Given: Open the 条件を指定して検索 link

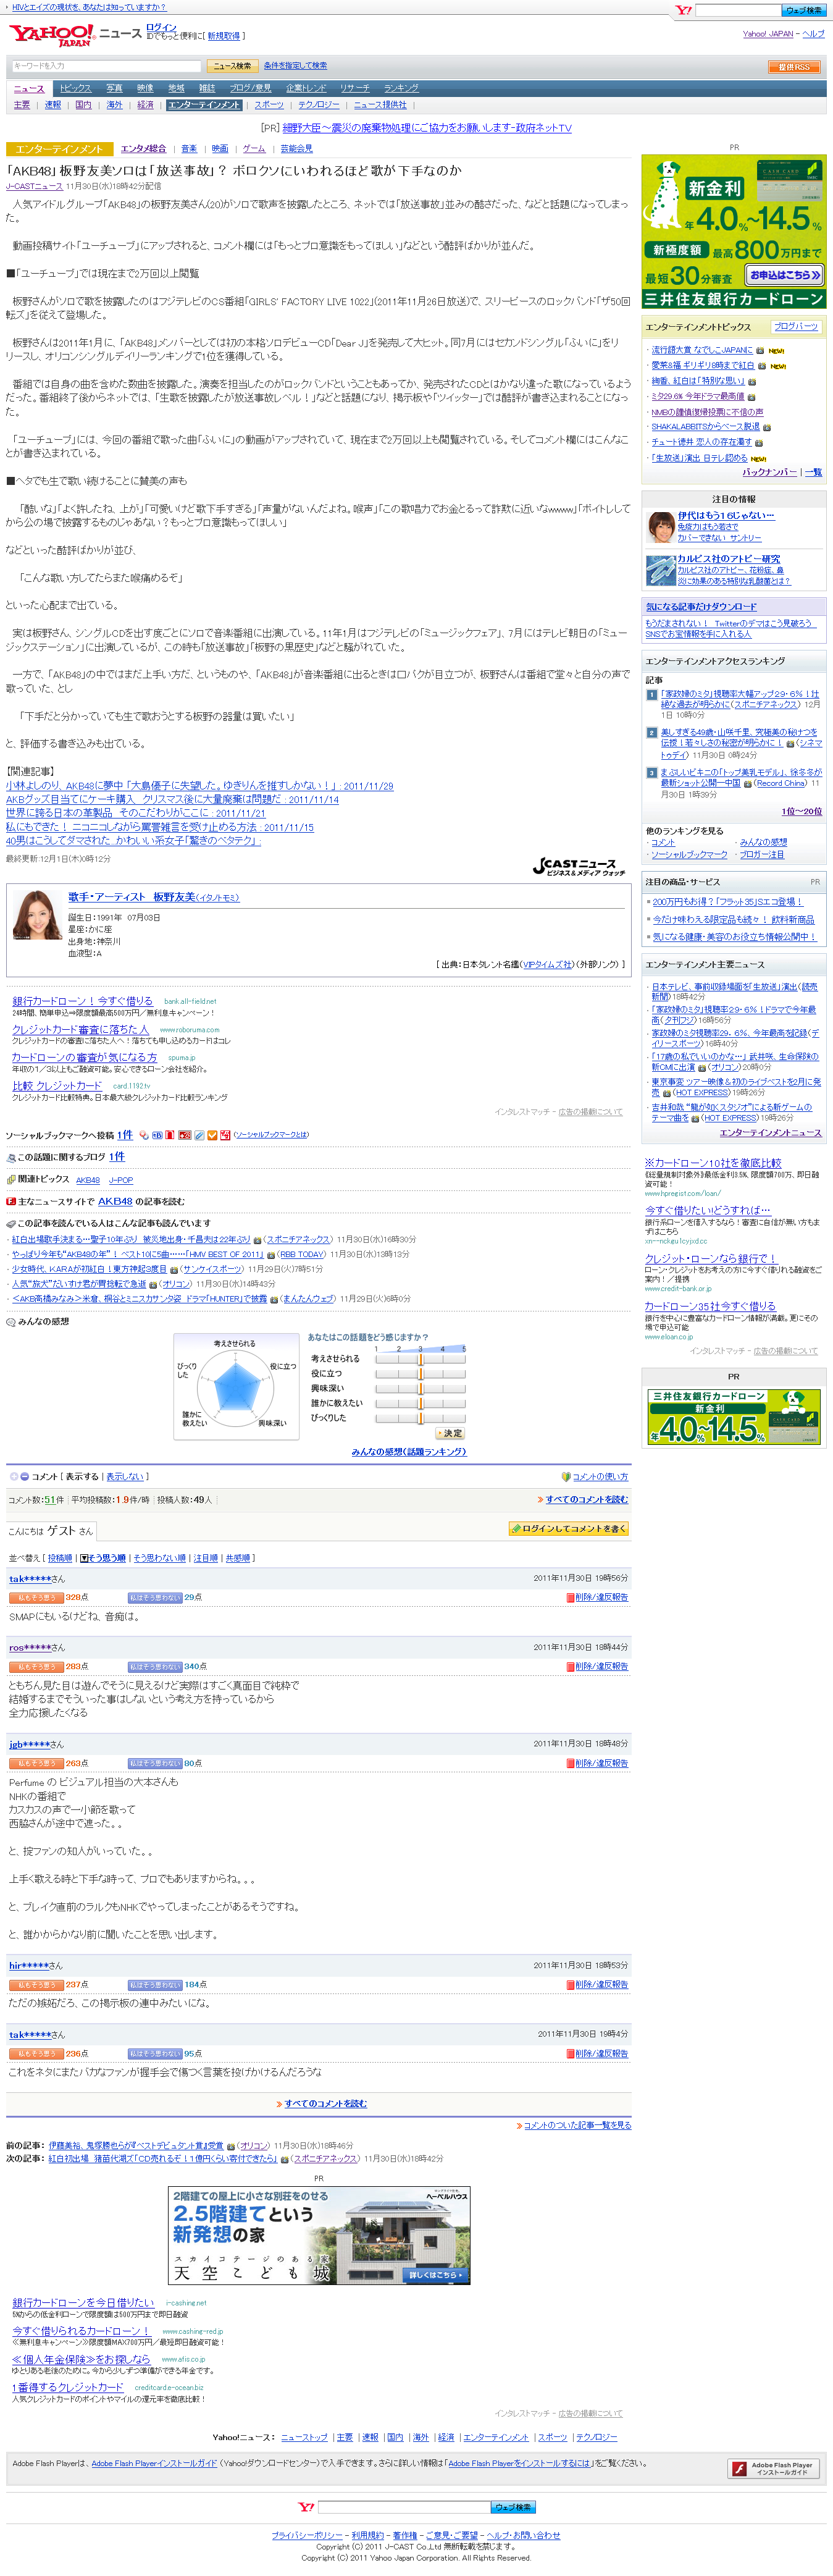Looking at the screenshot, I should pyautogui.click(x=295, y=66).
